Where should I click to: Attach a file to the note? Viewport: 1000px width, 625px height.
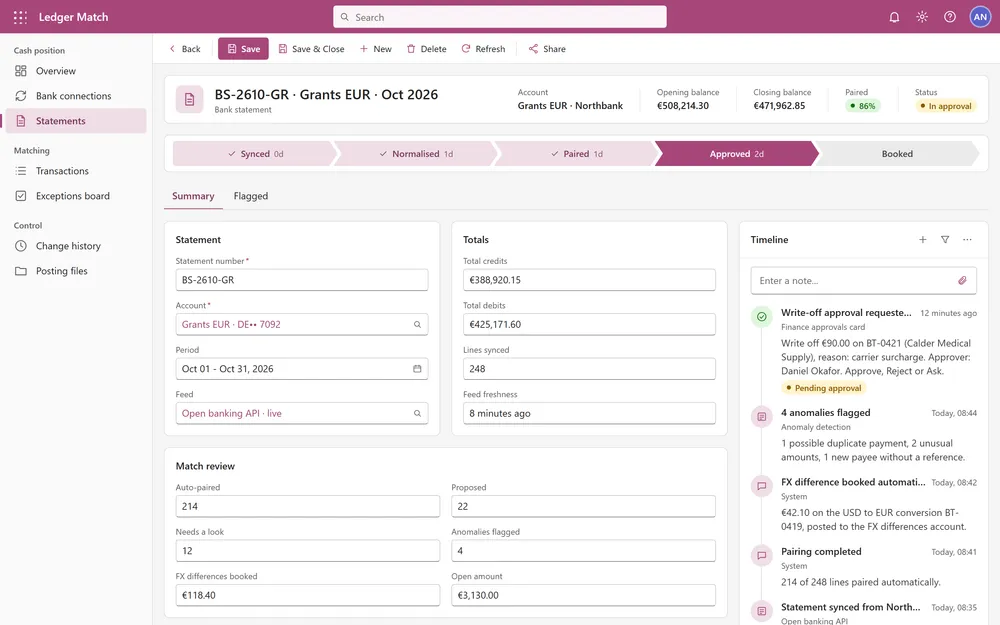962,281
